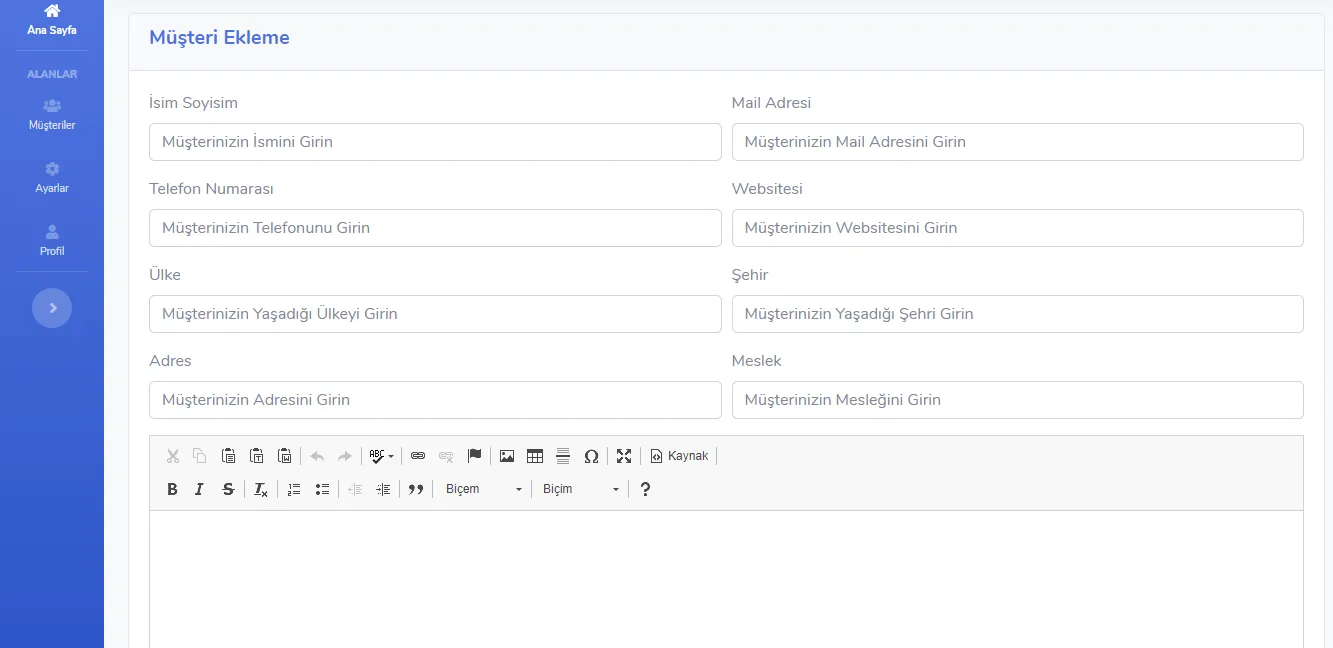Open the spell check ABC dropdown

(x=381, y=456)
